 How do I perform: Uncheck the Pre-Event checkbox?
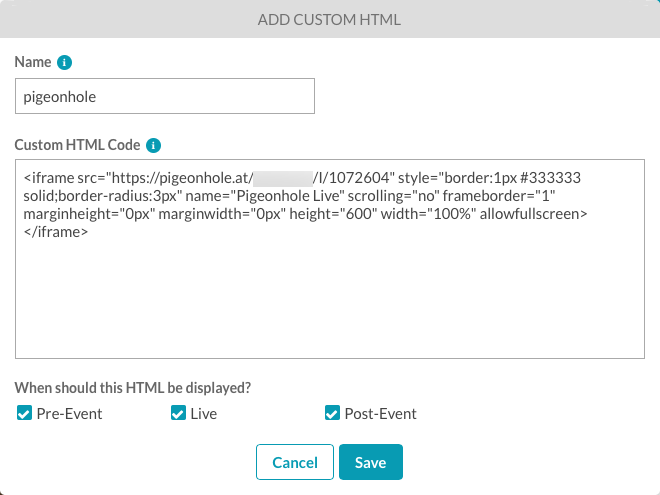click(24, 413)
